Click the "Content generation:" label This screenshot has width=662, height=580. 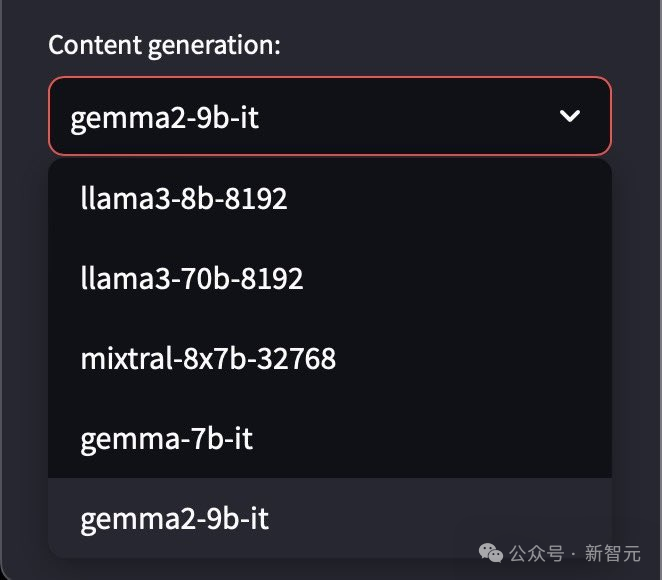(x=165, y=45)
